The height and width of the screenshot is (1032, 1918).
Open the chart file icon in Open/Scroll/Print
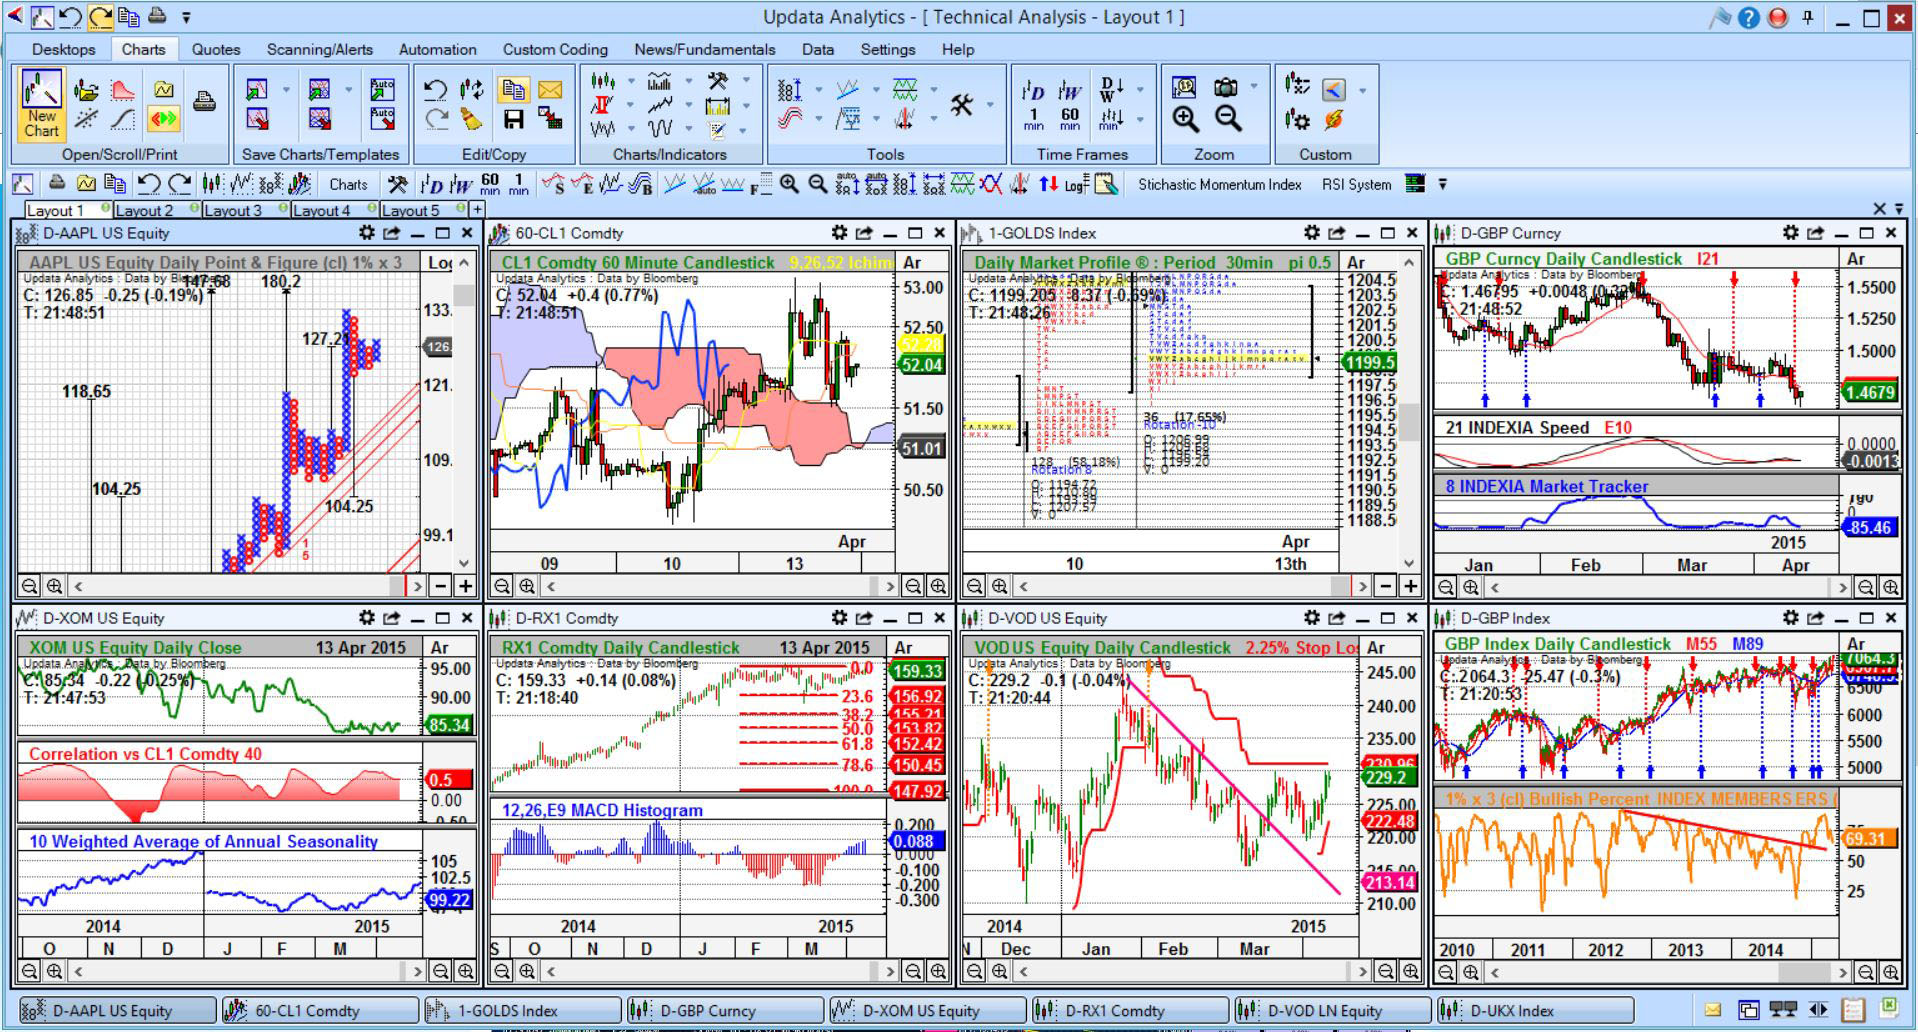(x=86, y=91)
